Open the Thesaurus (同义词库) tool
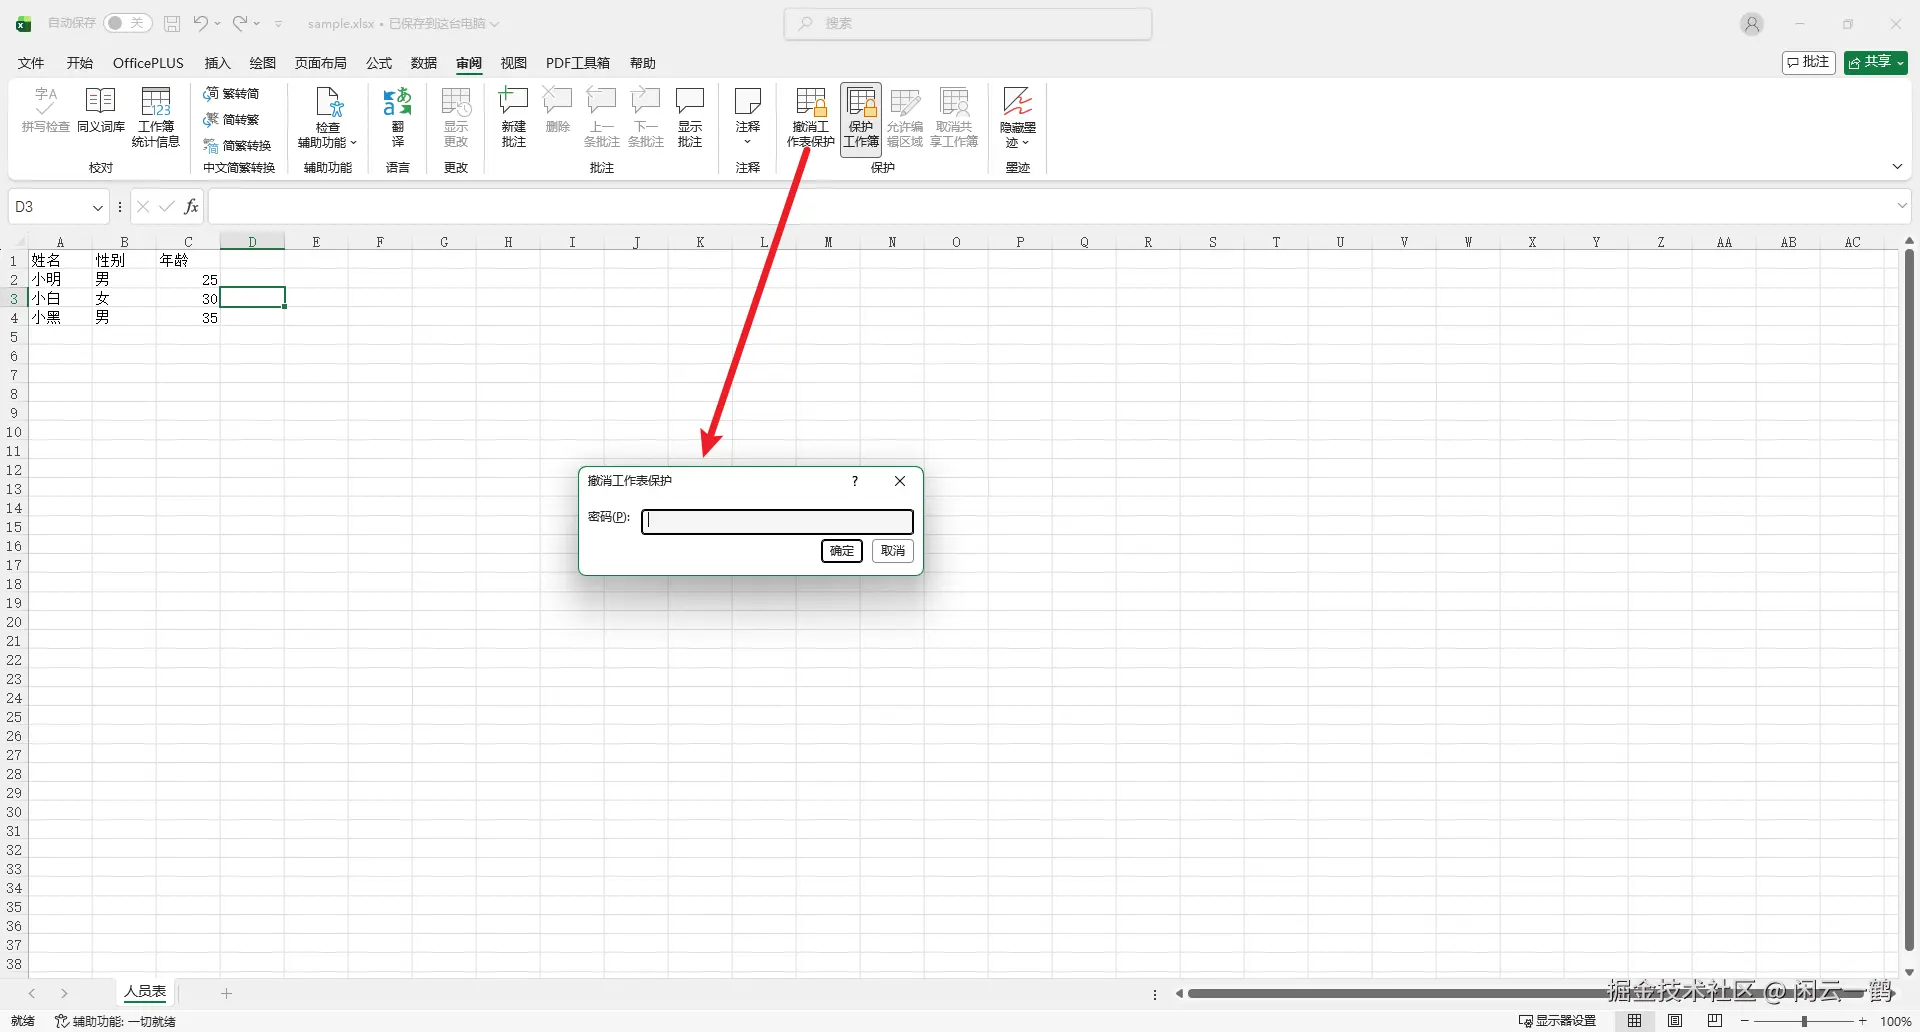Screen dimensions: 1920x1032 click(101, 110)
